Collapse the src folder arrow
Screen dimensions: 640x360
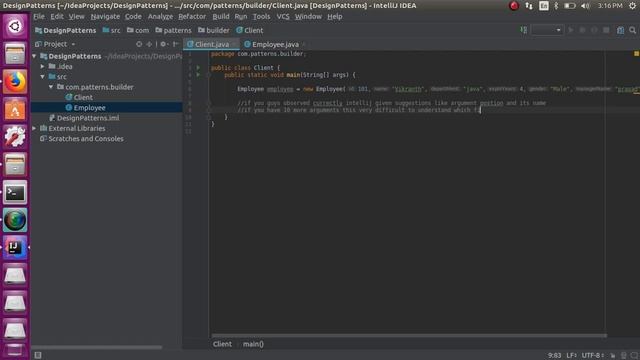click(x=42, y=77)
